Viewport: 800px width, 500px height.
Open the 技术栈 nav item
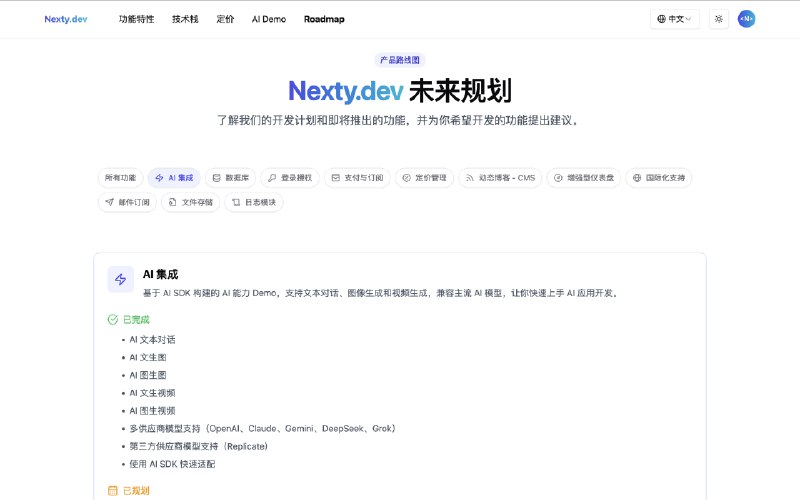click(x=185, y=19)
